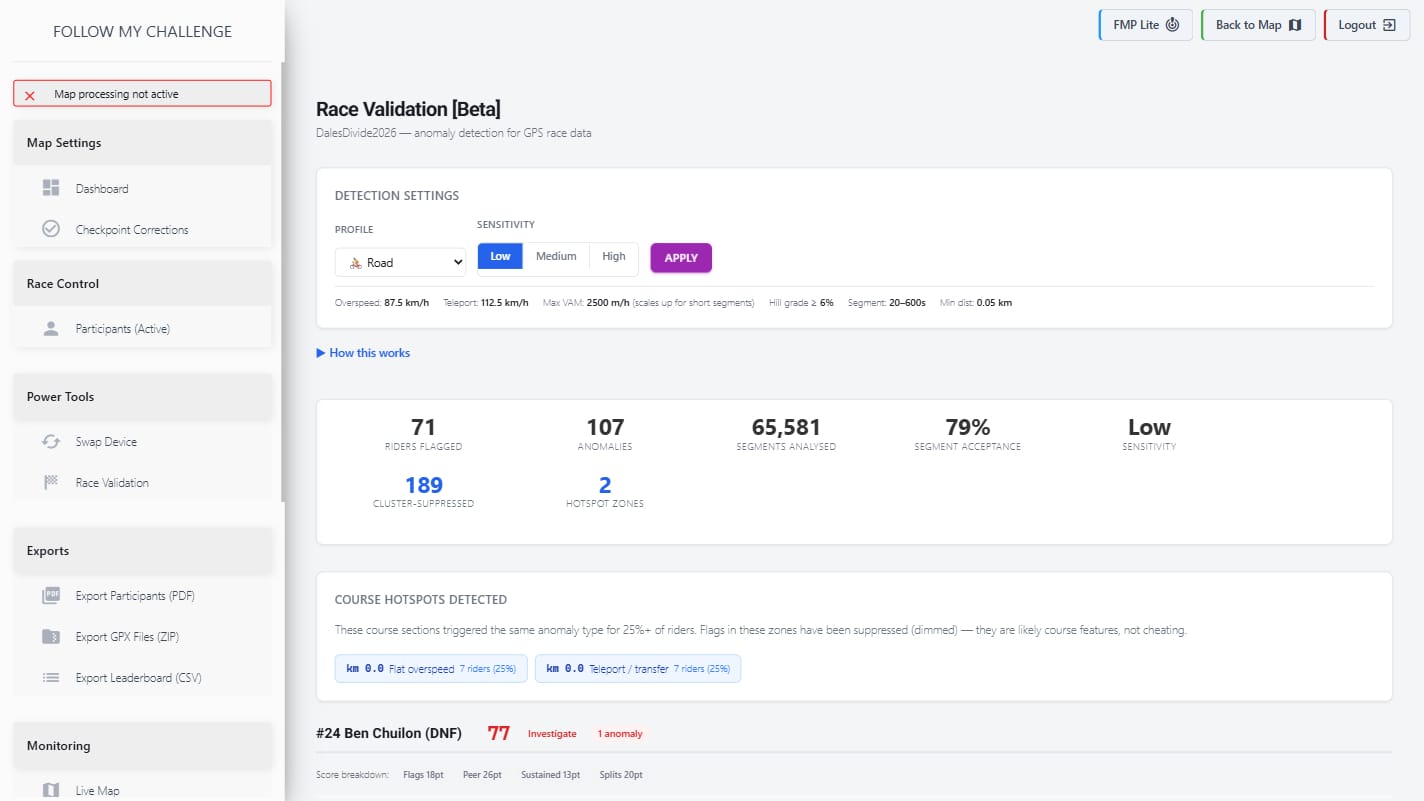Set sensitivity to High
1424x801 pixels.
(x=613, y=257)
